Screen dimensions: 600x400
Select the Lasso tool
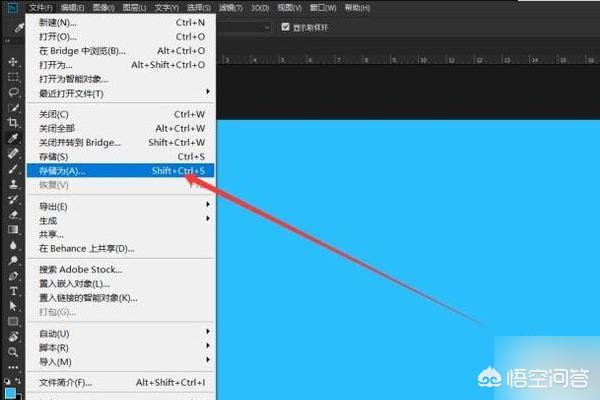[x=13, y=91]
